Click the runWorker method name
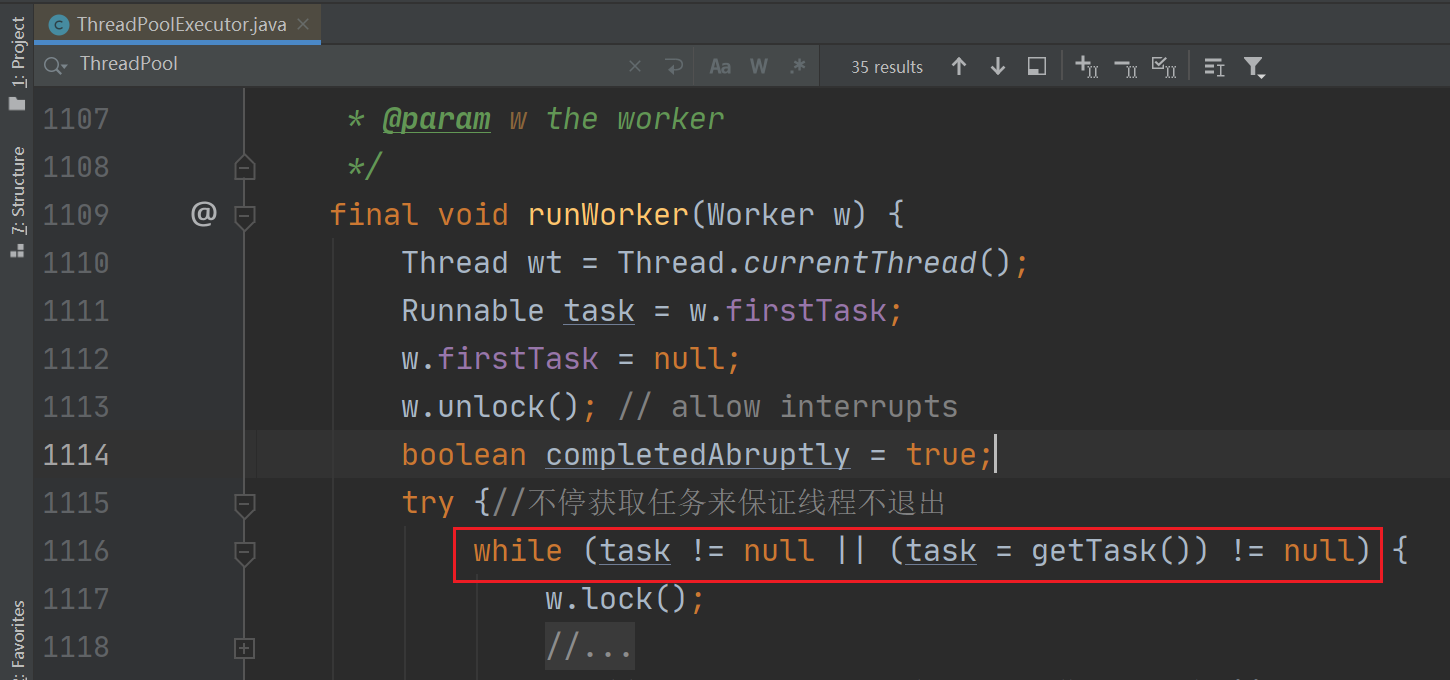 608,214
